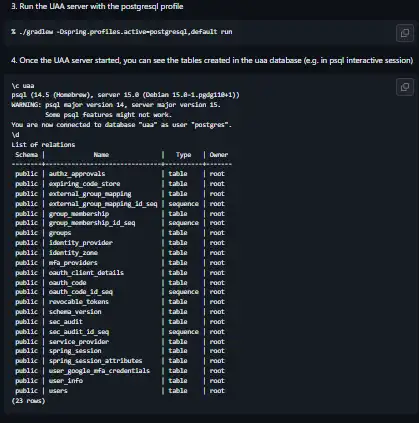Screen dimensions: 419x423
Task: Click the gradlew run command text
Action: pos(122,32)
